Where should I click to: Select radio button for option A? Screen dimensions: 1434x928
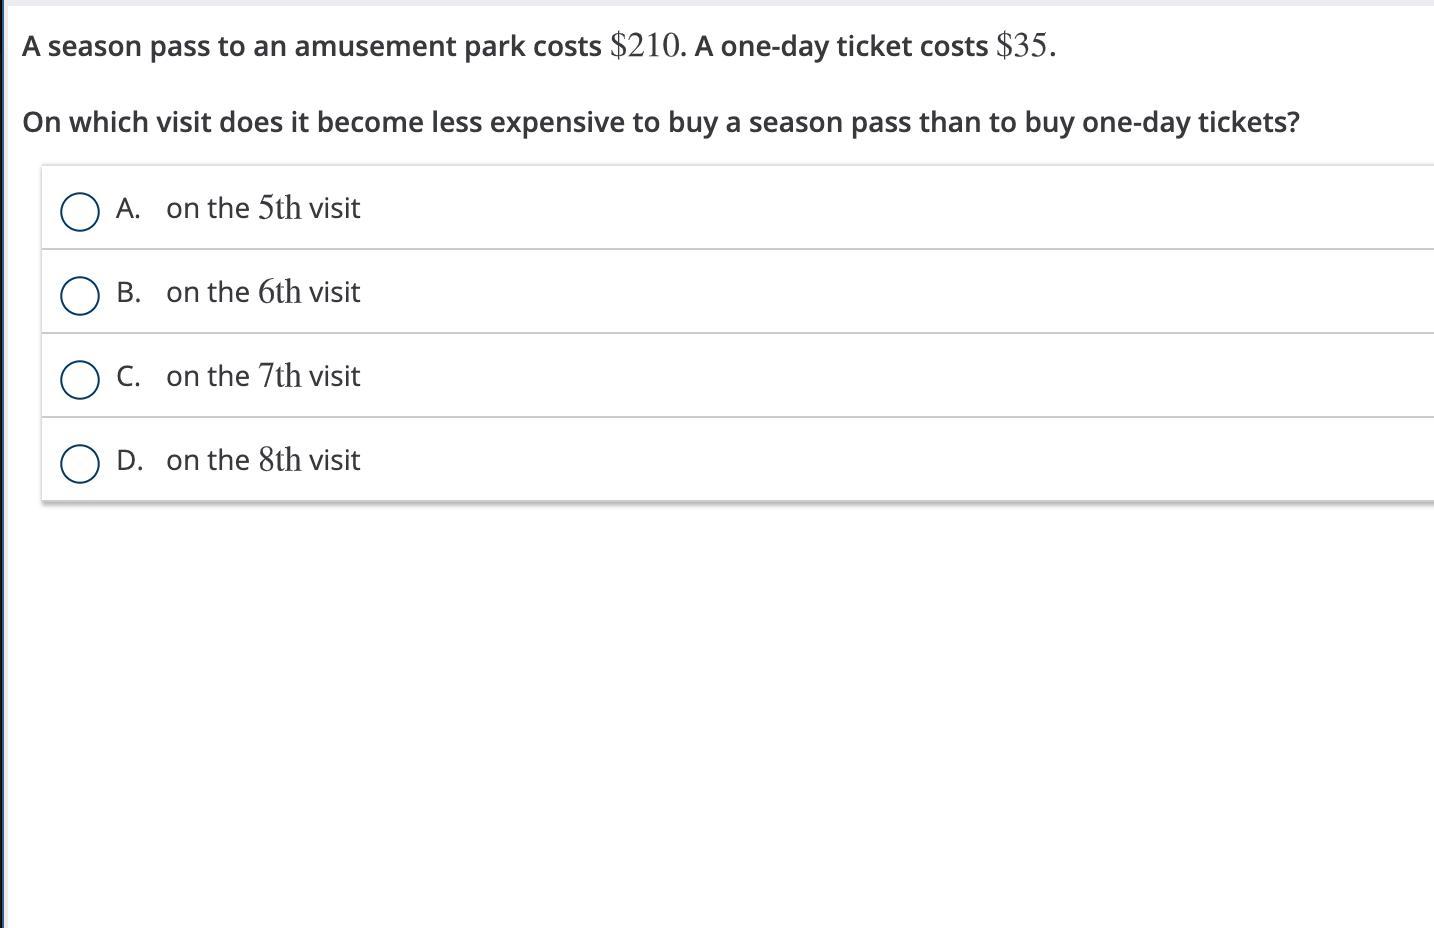tap(80, 212)
